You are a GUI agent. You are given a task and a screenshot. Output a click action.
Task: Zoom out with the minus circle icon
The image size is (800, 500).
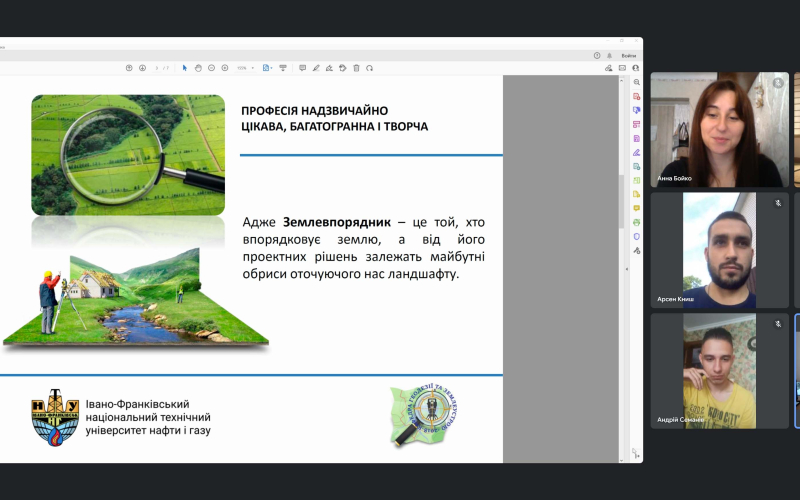pyautogui.click(x=211, y=68)
